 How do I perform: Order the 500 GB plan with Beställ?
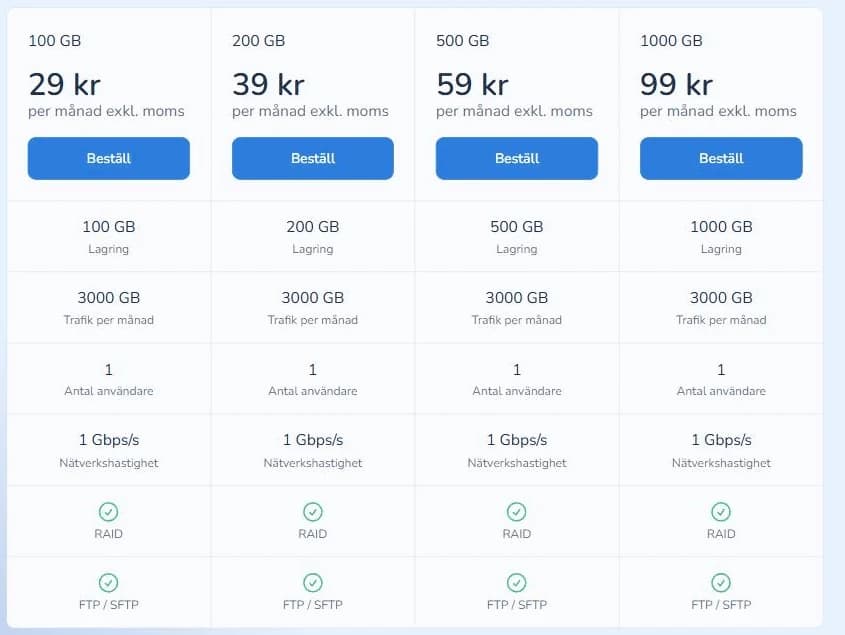click(x=517, y=158)
